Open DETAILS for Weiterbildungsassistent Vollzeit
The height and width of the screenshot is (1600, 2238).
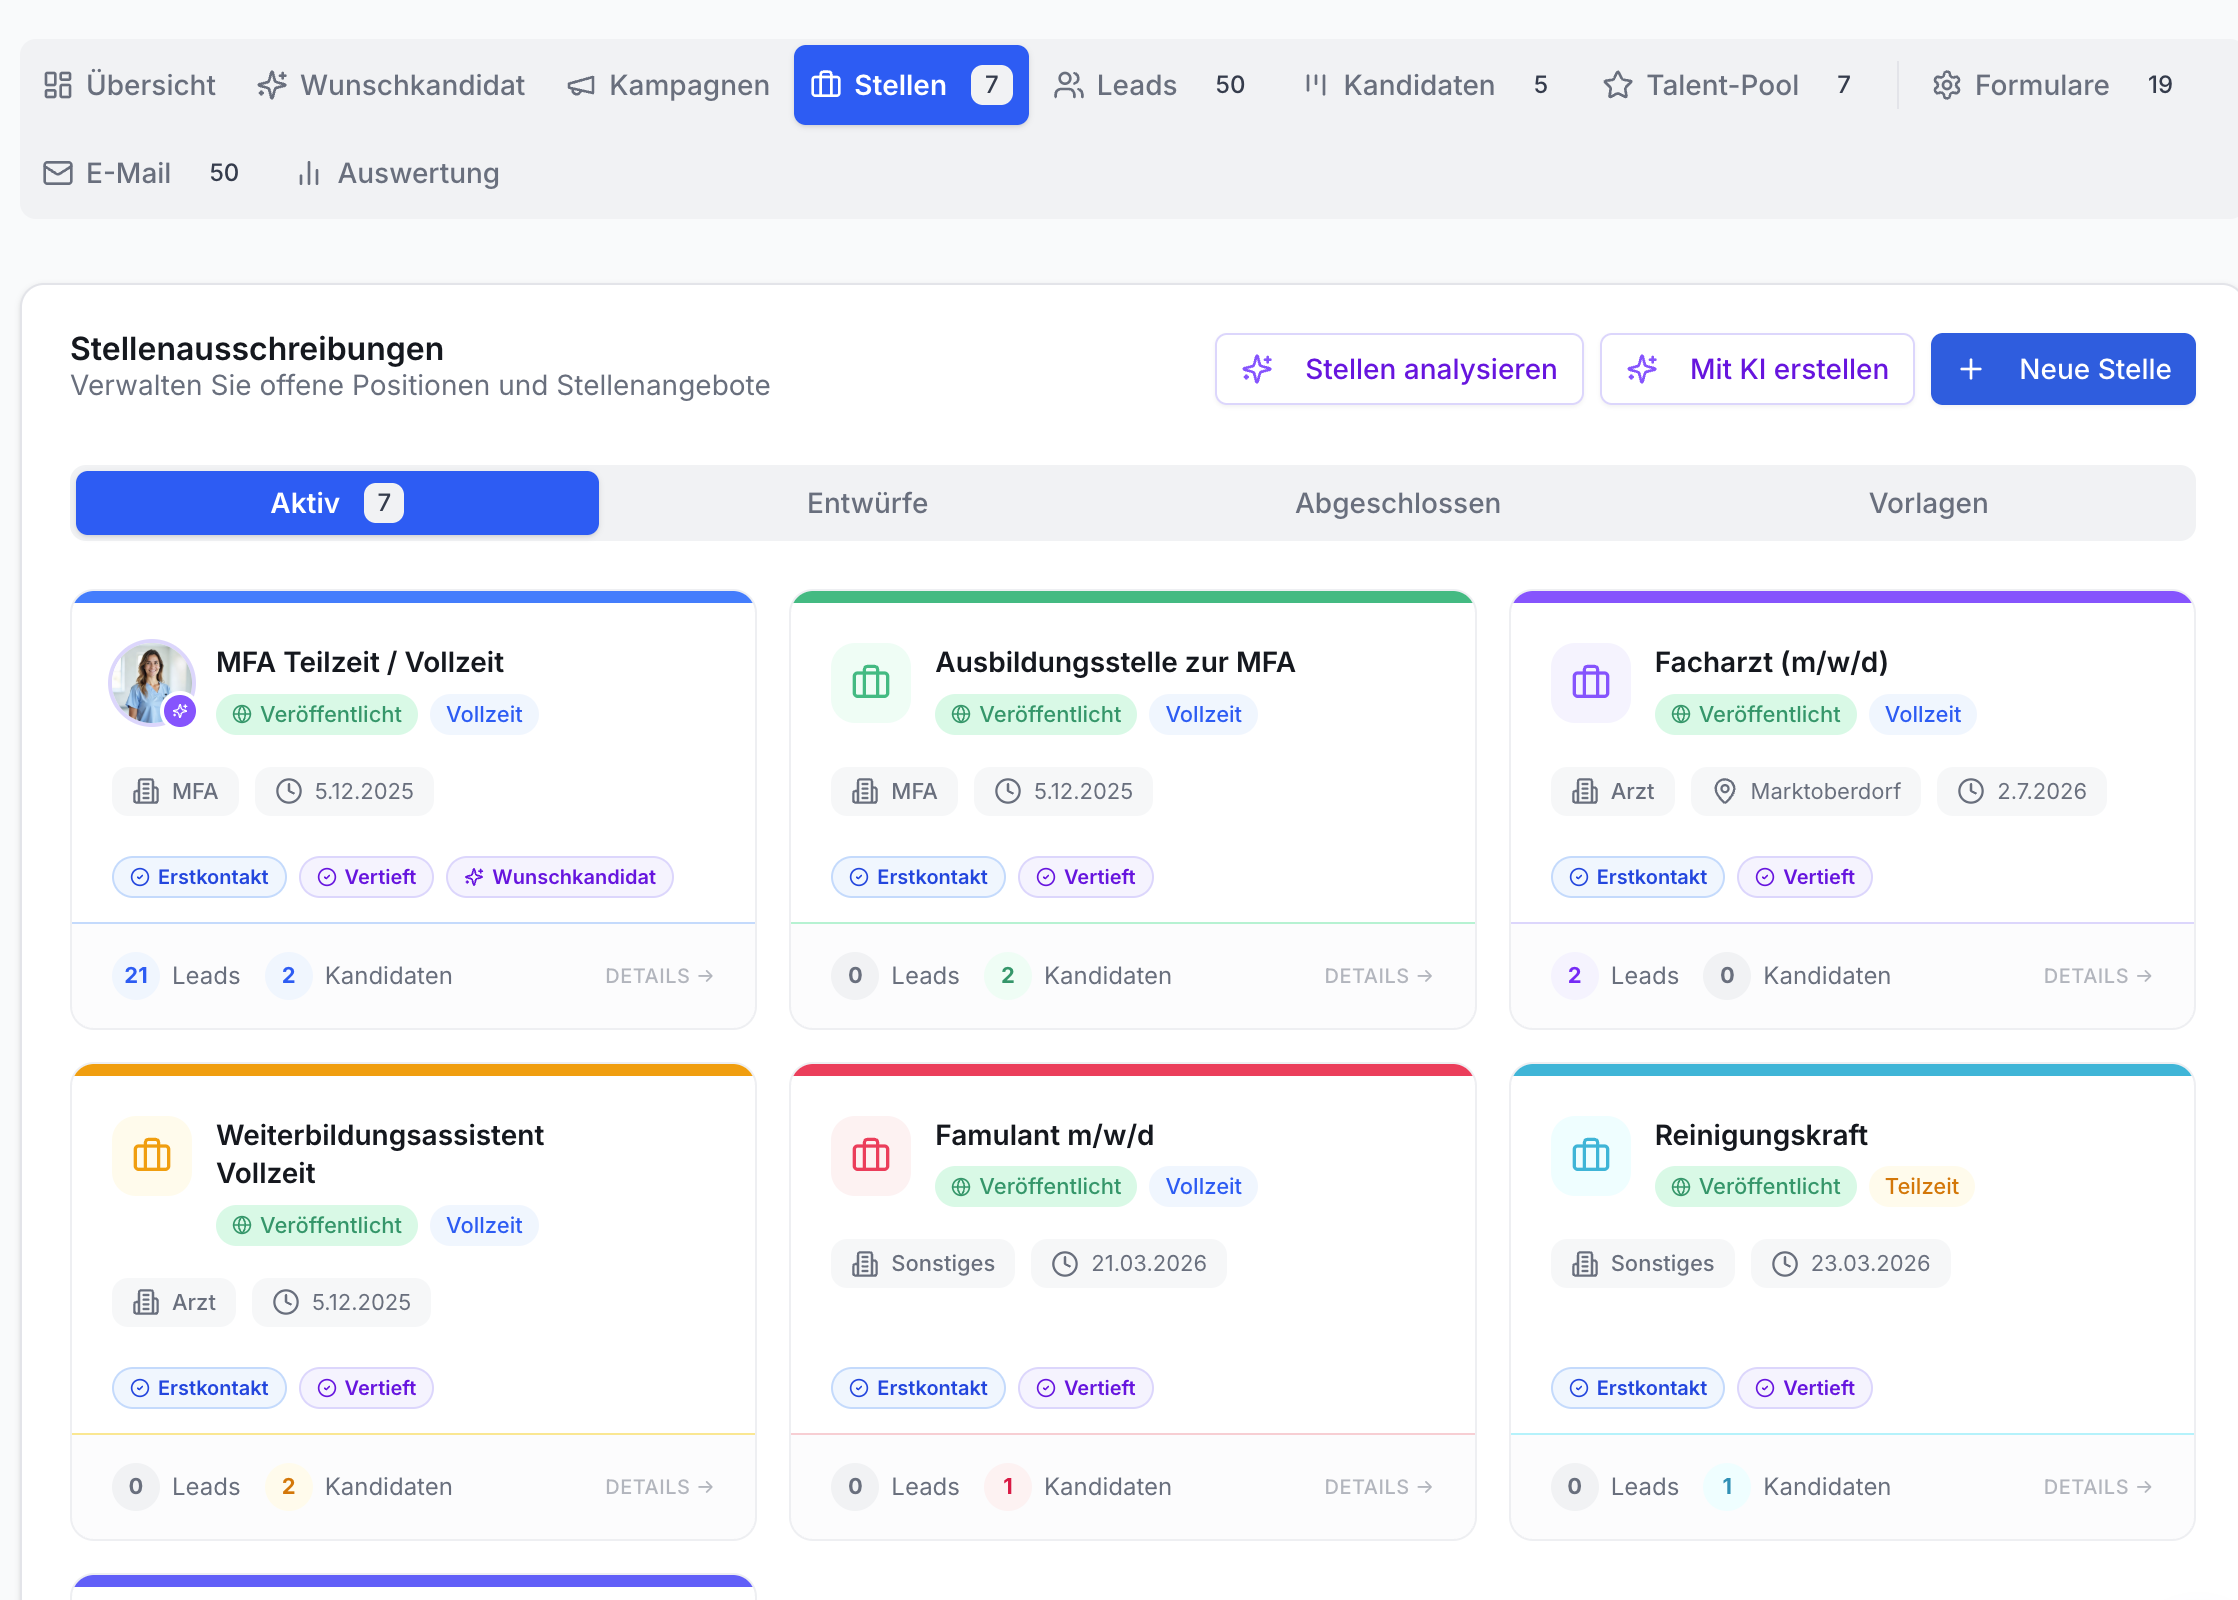pos(659,1487)
